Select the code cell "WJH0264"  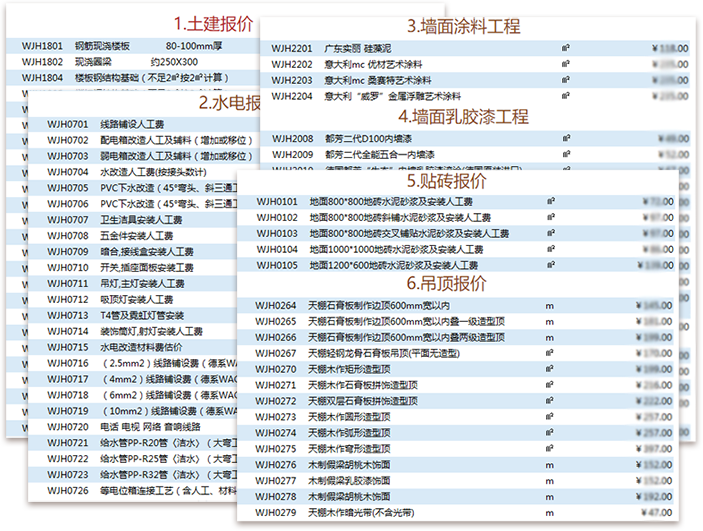(276, 306)
